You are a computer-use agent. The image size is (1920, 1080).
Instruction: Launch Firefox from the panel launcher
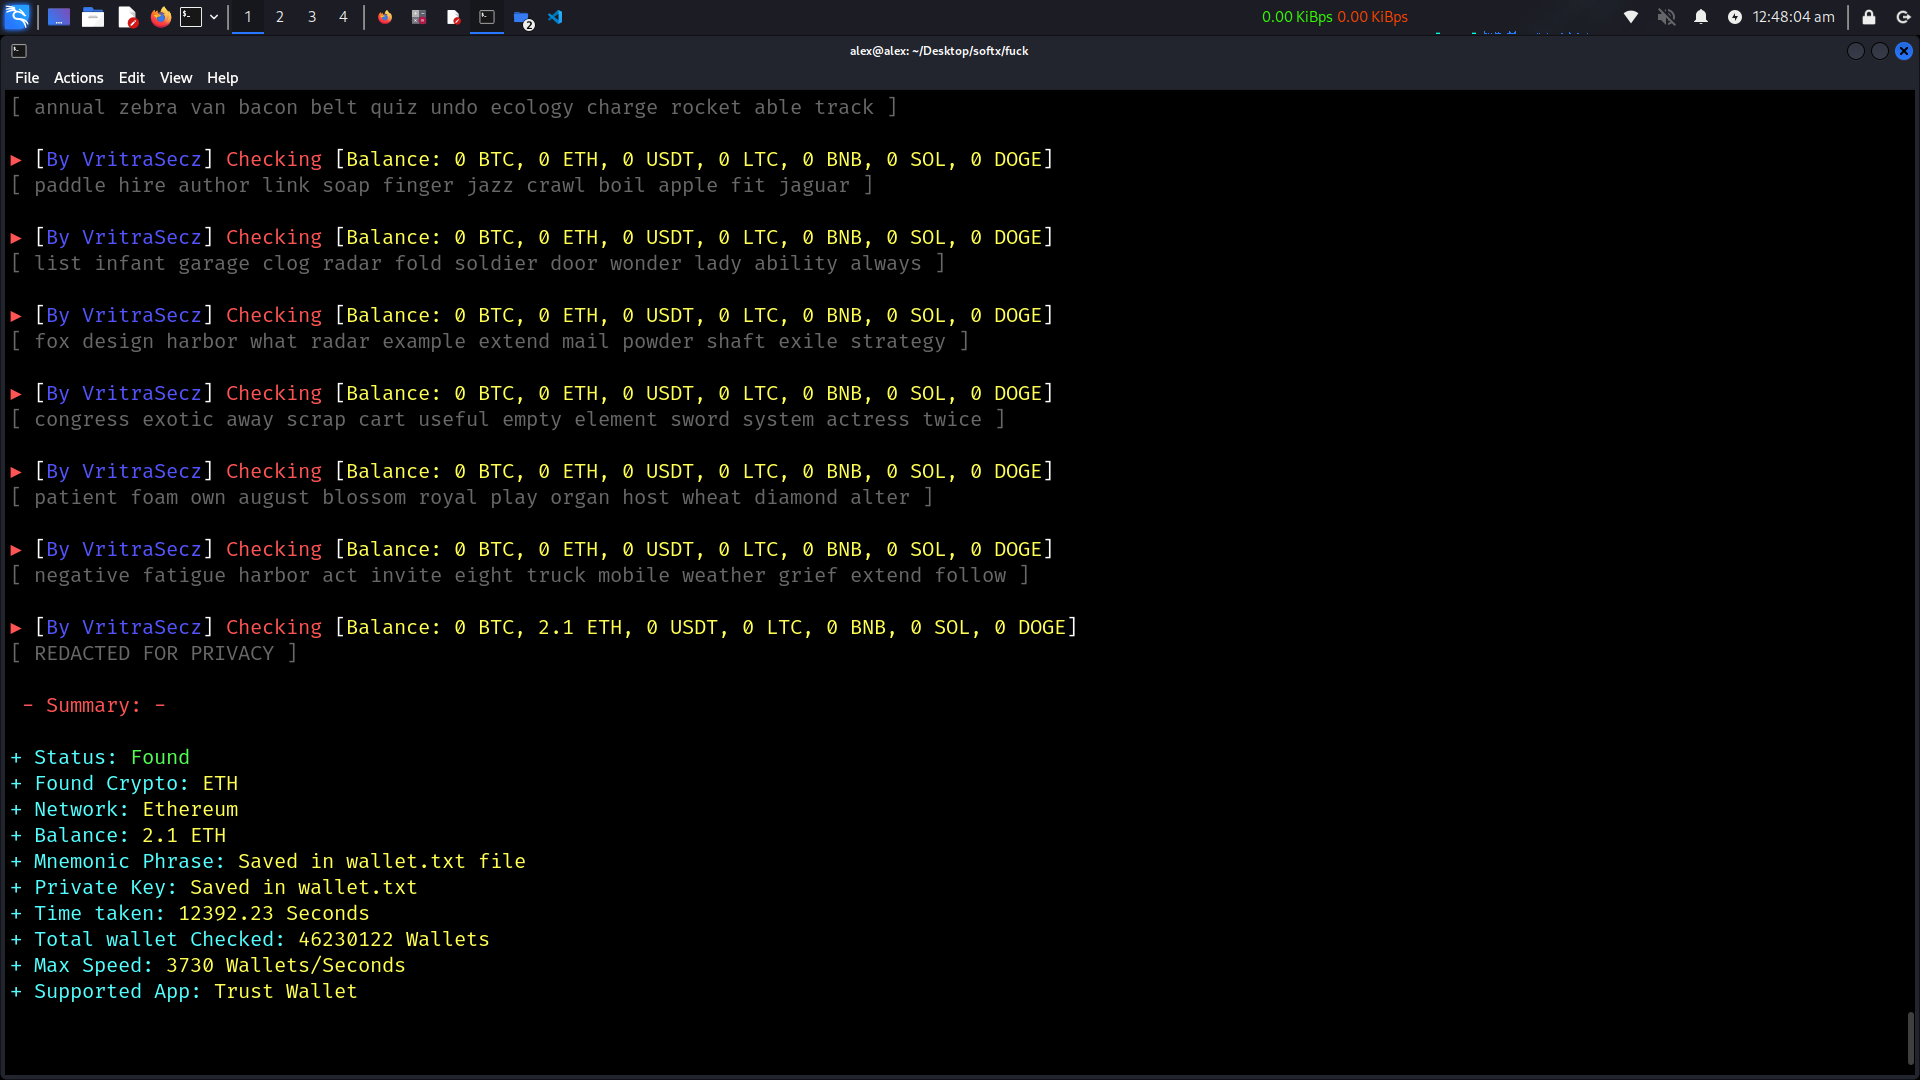(x=160, y=17)
